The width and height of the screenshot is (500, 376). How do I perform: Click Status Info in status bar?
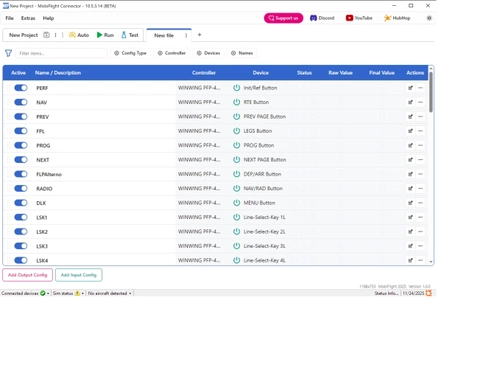(x=386, y=293)
